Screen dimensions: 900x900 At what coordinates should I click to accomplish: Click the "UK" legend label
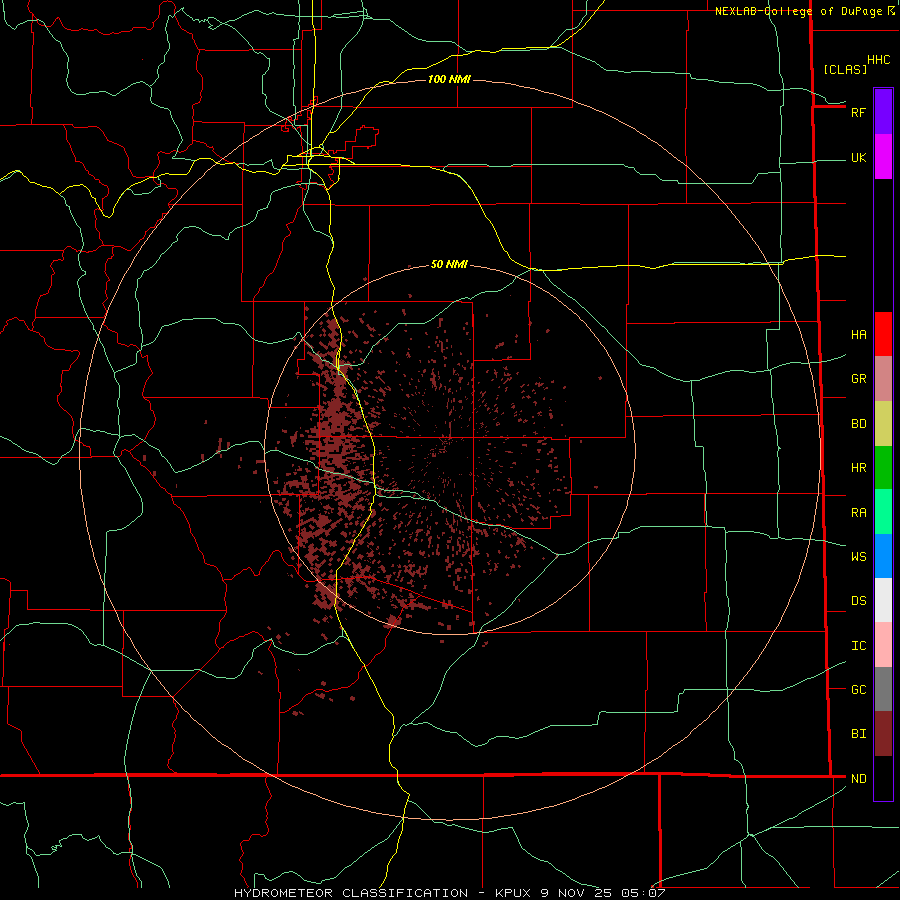858,157
